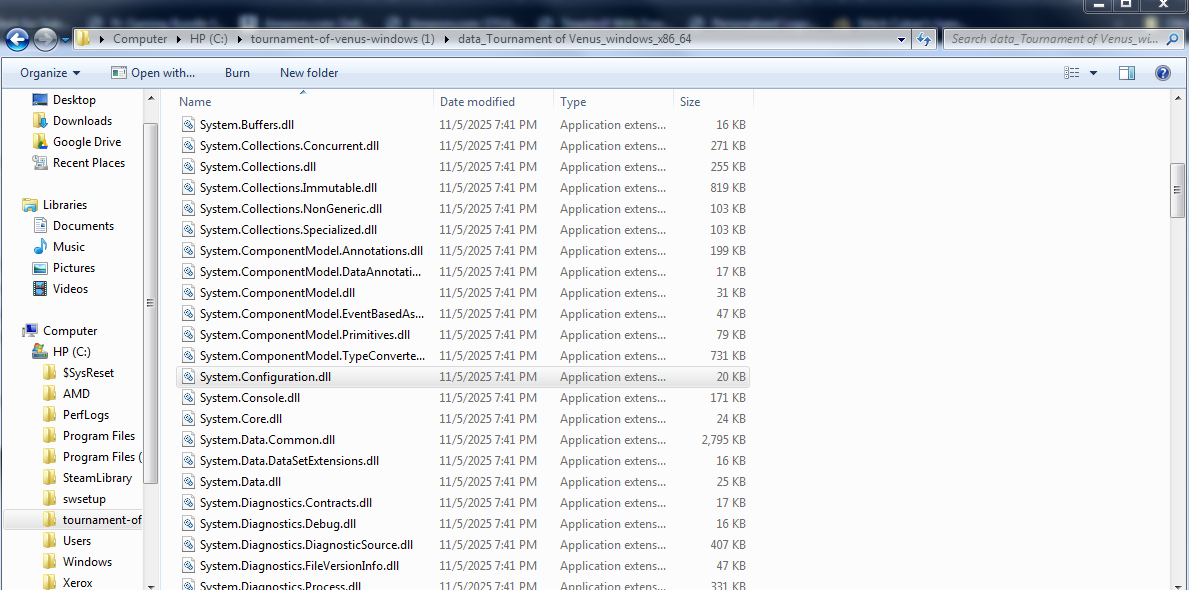Select Computer in the address breadcrumb
Viewport: 1189px width, 590px height.
coord(140,39)
